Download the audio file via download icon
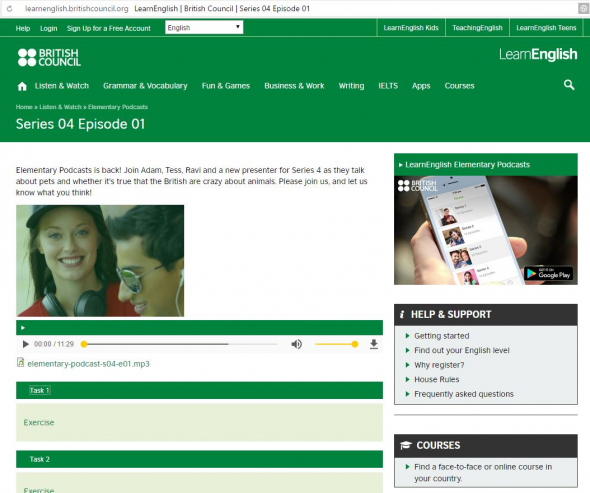The image size is (590, 493). click(x=374, y=344)
